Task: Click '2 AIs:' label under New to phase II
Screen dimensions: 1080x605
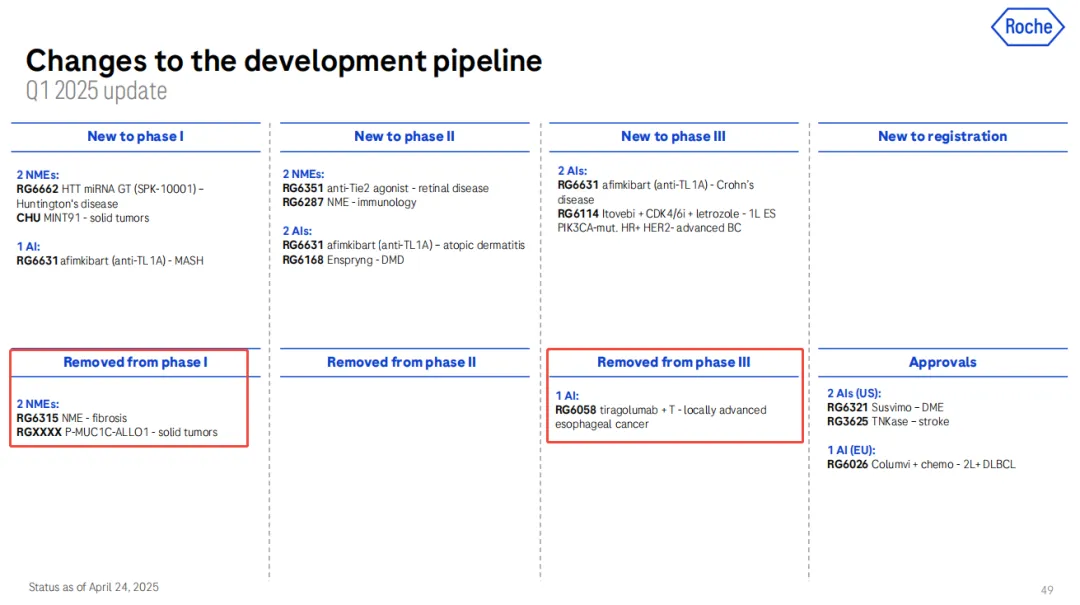Action: (297, 231)
